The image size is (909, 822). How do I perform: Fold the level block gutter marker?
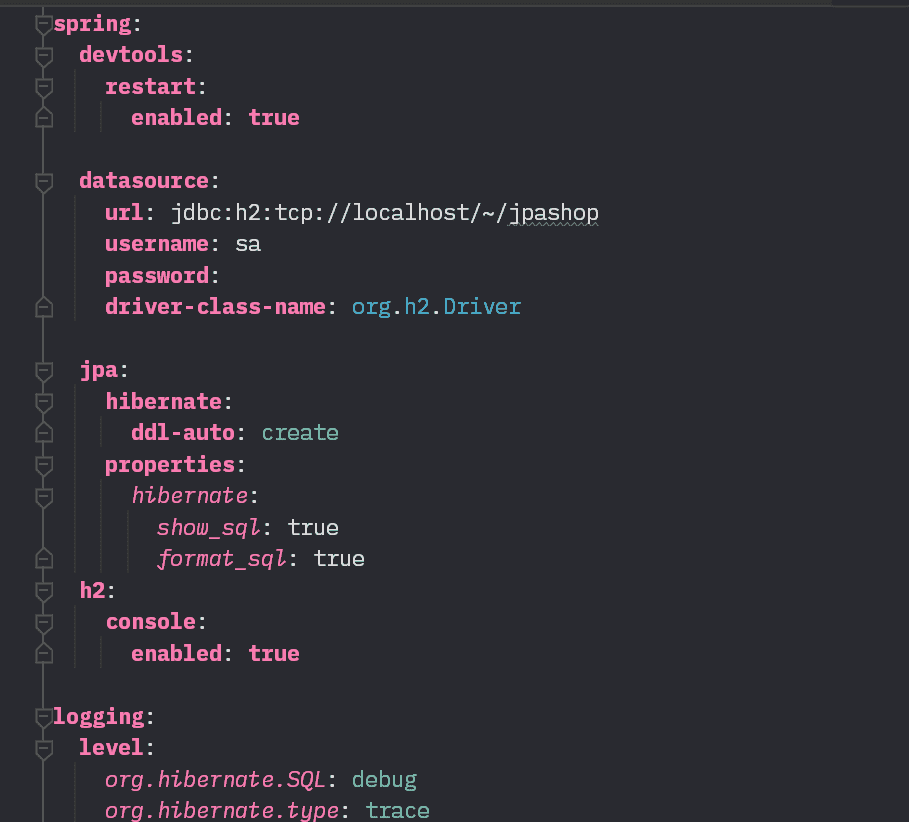click(x=43, y=749)
